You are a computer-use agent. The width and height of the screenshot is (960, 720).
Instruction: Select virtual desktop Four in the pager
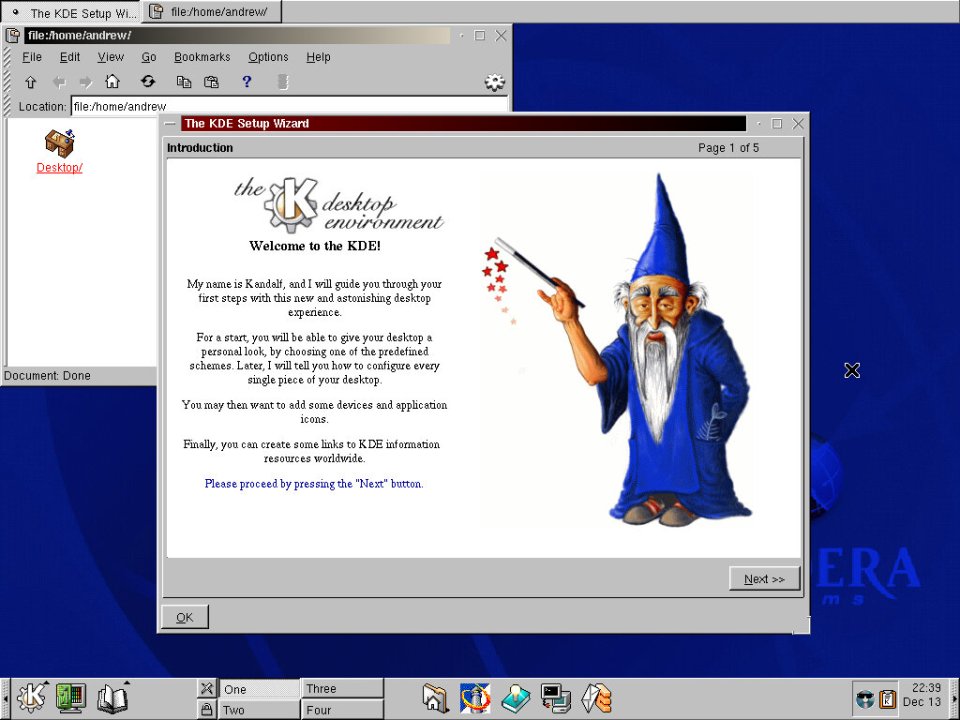coord(342,710)
